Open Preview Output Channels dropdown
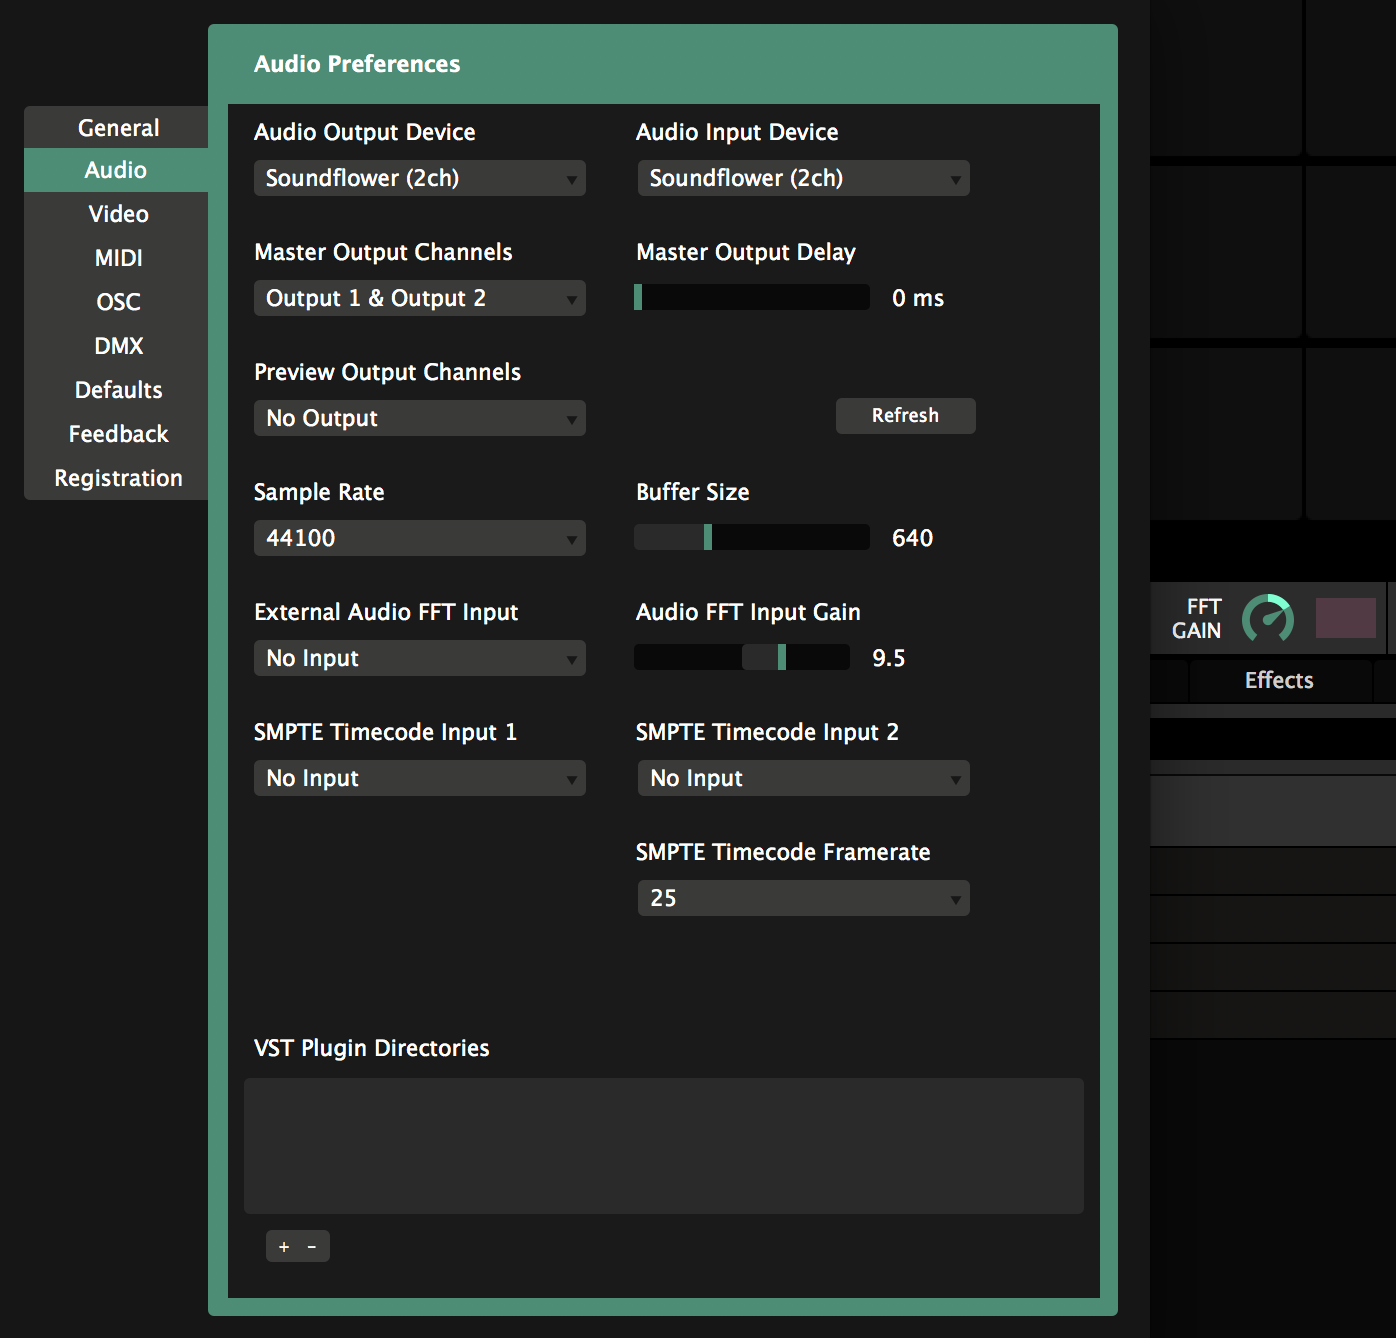The width and height of the screenshot is (1396, 1338). pyautogui.click(x=419, y=418)
